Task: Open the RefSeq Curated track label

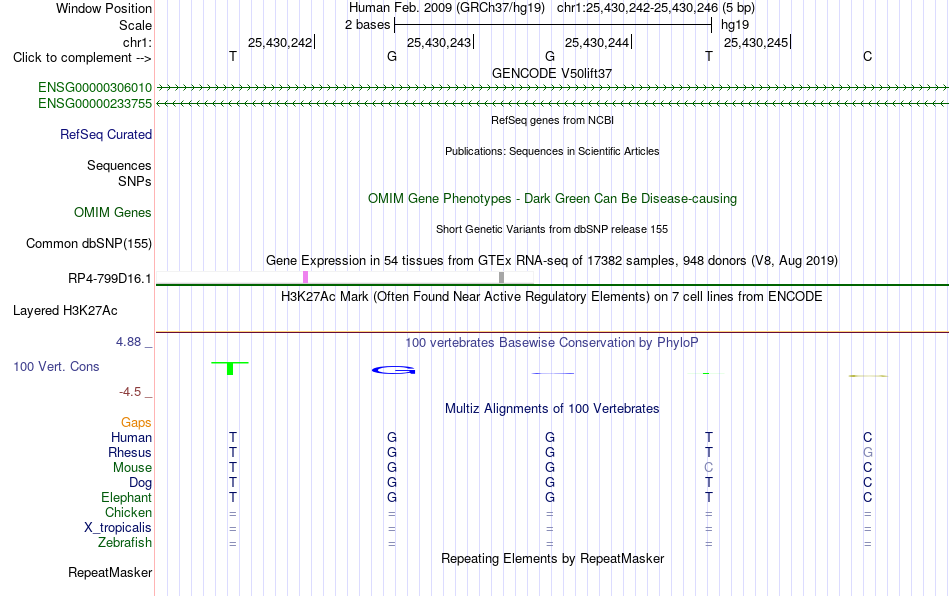Action: 106,134
